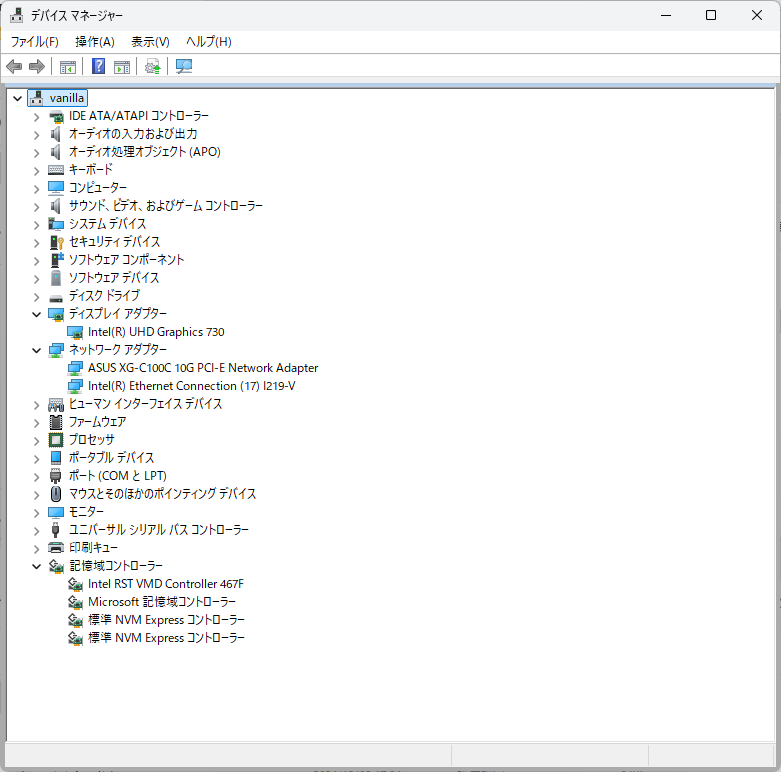Viewport: 781px width, 772px height.
Task: Click the blue Help question mark icon
Action: [x=99, y=67]
